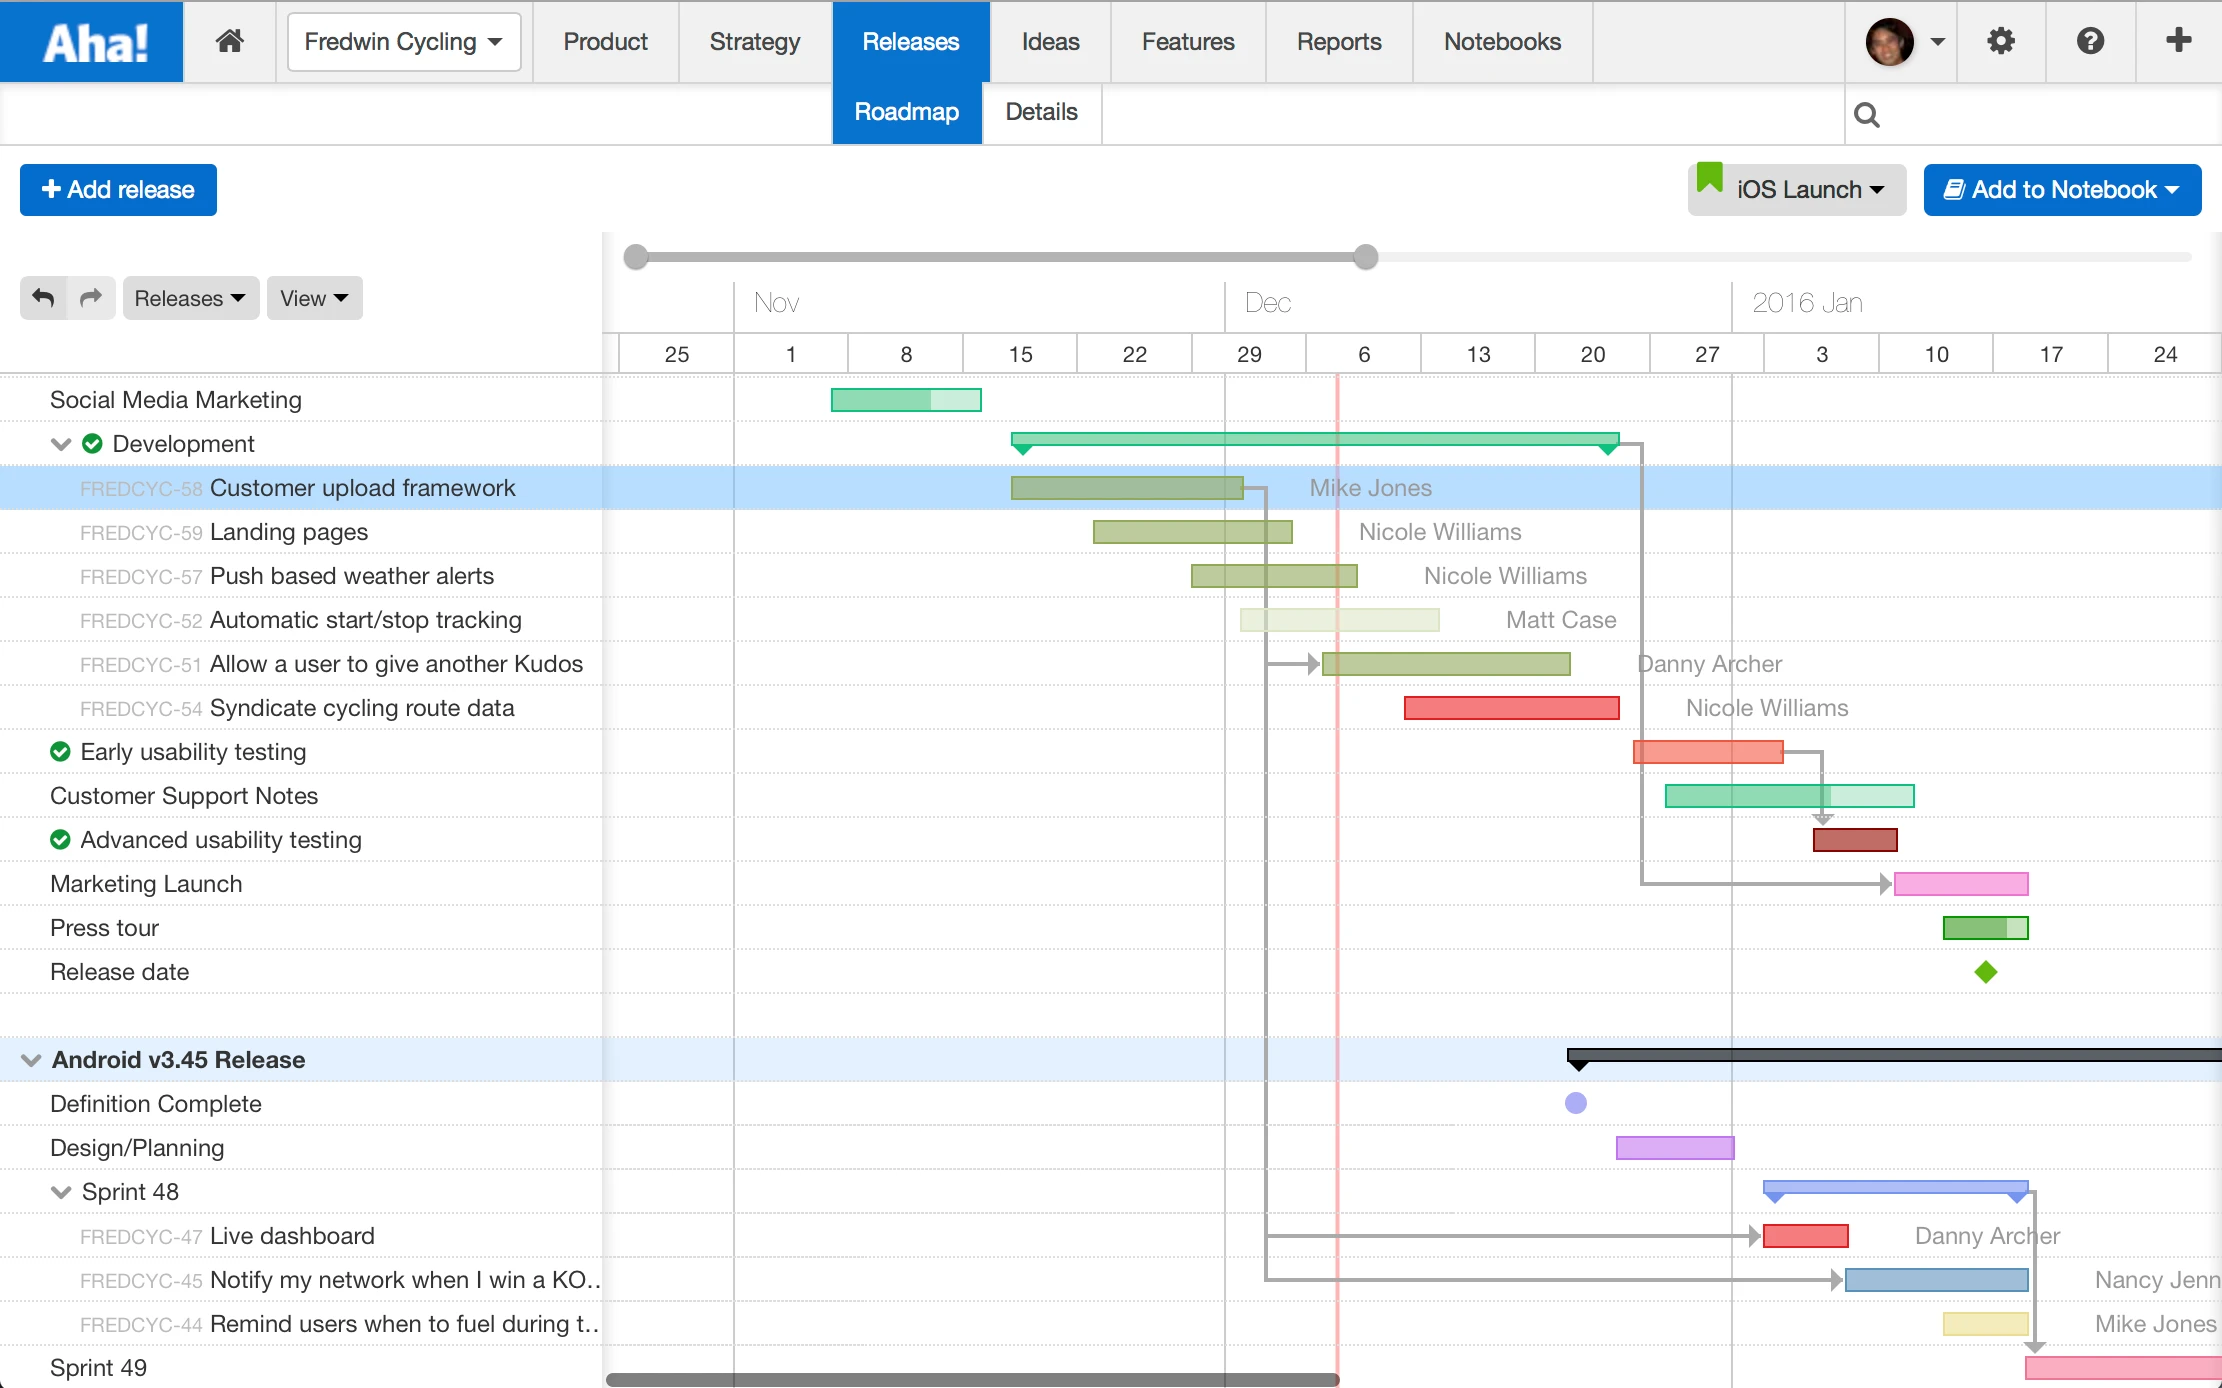Image resolution: width=2222 pixels, height=1388 pixels.
Task: Open the user avatar menu
Action: tap(1904, 42)
